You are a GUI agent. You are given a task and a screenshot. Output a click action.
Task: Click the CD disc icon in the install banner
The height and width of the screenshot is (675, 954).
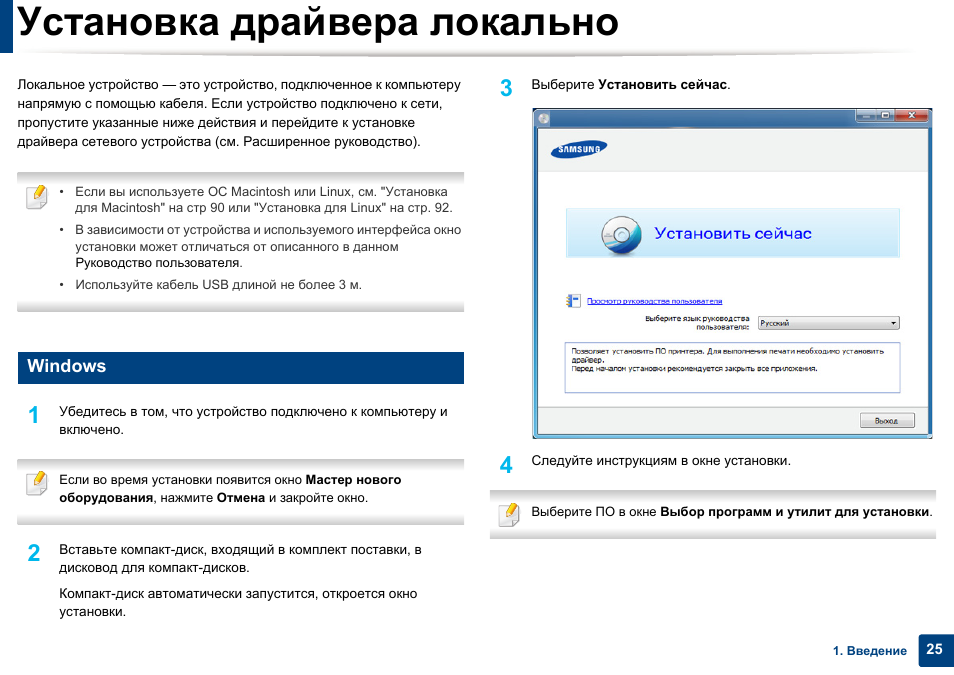[620, 234]
